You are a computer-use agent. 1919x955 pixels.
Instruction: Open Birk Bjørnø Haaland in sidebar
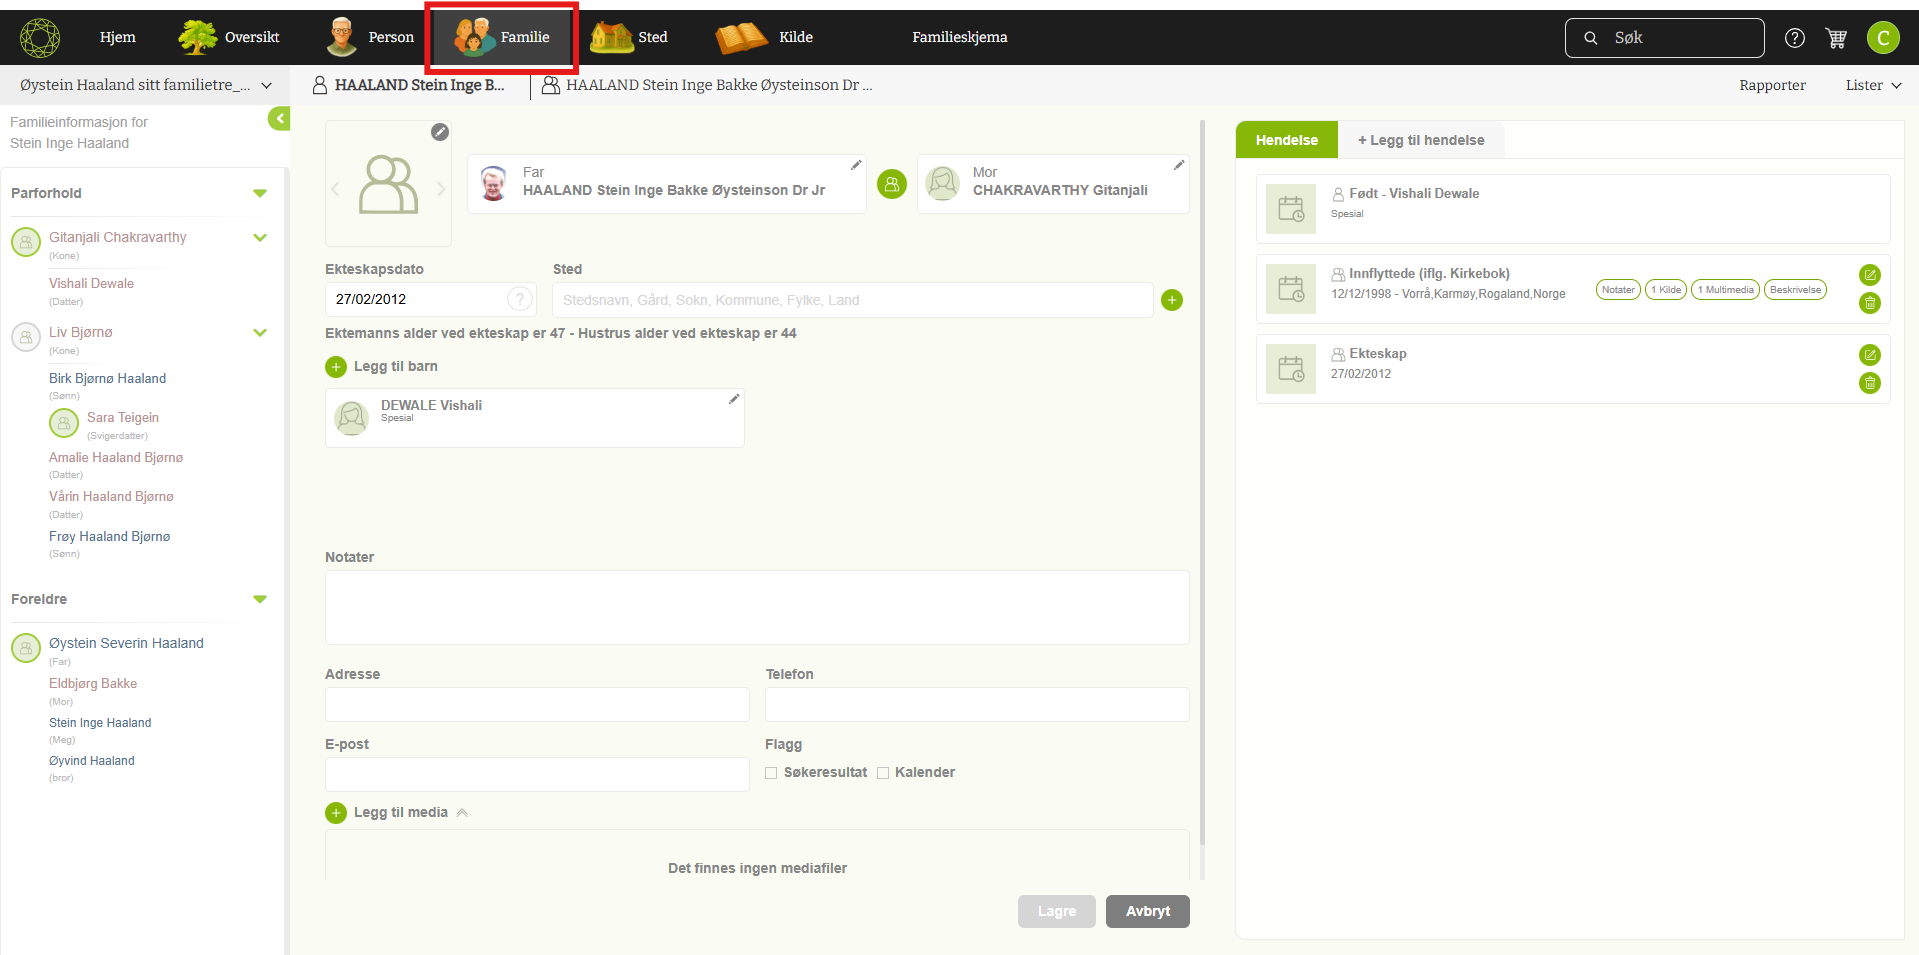107,378
